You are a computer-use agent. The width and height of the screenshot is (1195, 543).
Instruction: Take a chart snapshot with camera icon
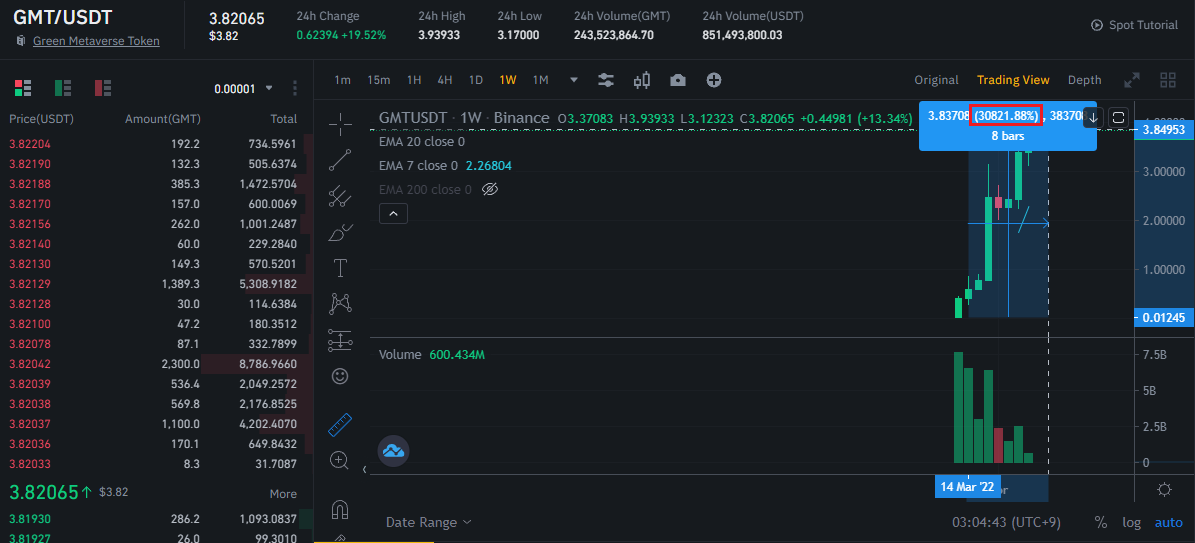point(678,80)
